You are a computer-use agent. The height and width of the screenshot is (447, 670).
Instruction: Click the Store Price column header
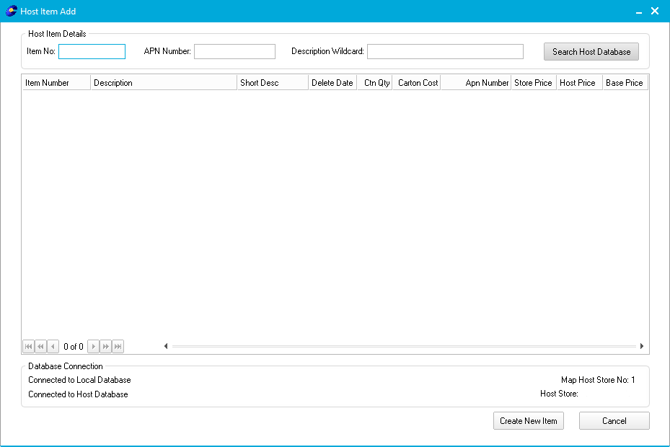pyautogui.click(x=532, y=83)
